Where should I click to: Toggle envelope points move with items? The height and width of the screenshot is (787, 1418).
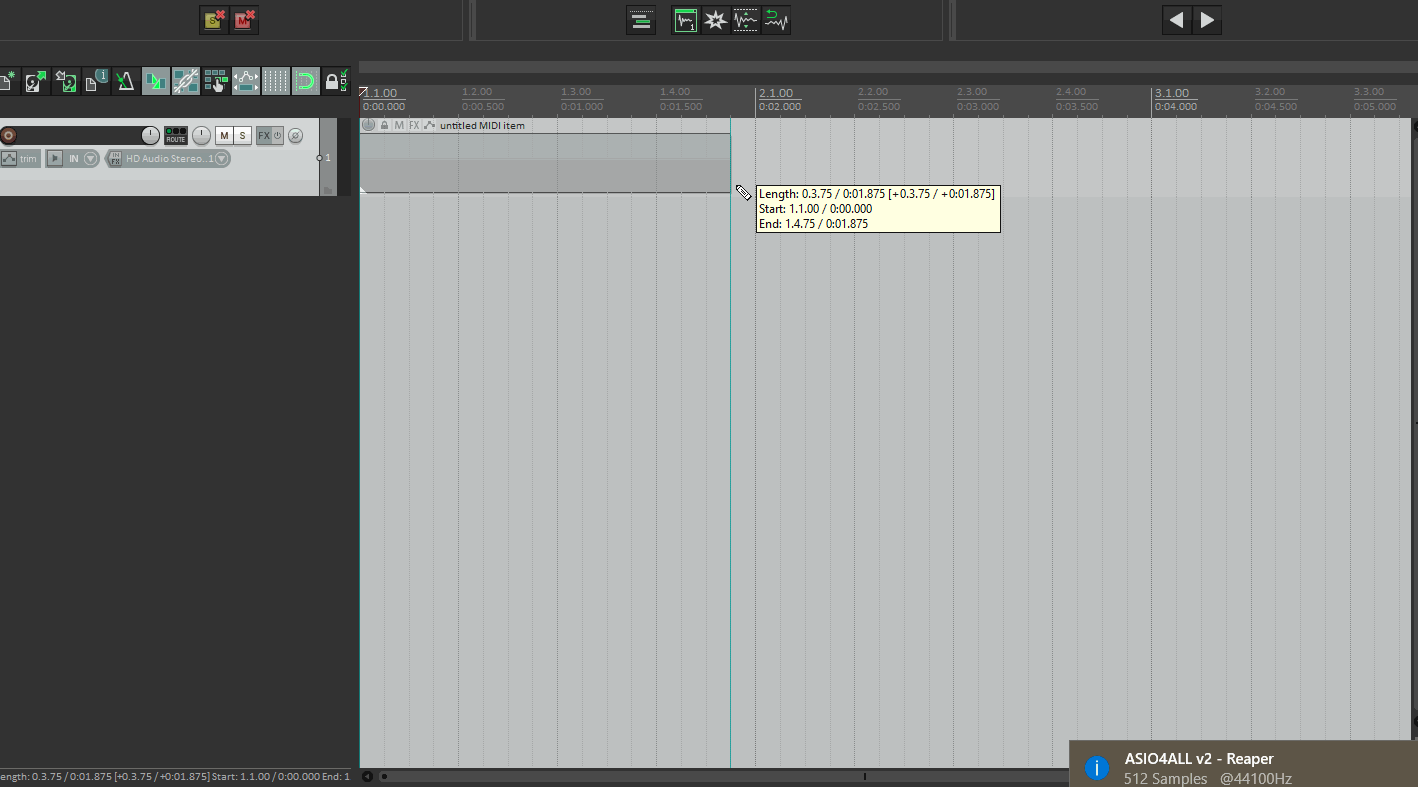246,81
